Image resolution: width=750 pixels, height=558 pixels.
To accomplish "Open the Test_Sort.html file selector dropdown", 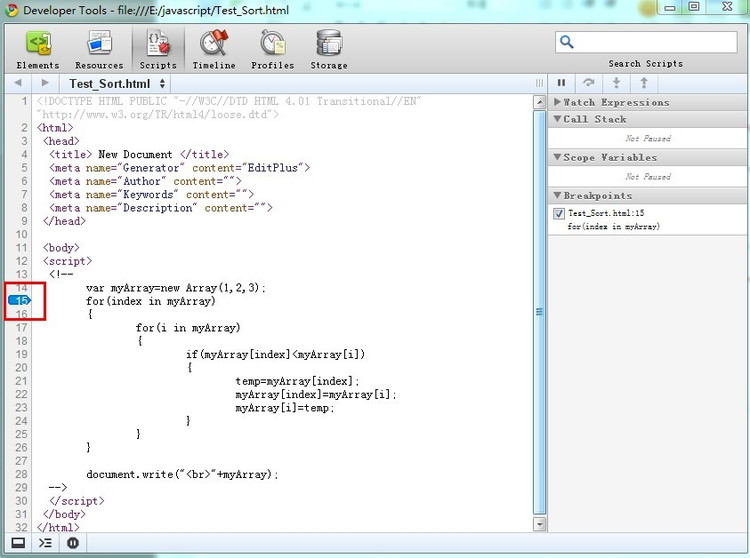I will click(117, 84).
